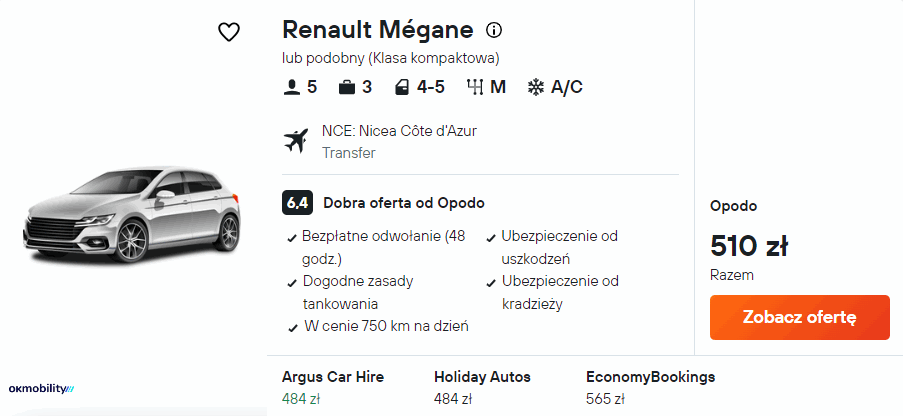Click the air conditioning snowflake icon

point(536,87)
